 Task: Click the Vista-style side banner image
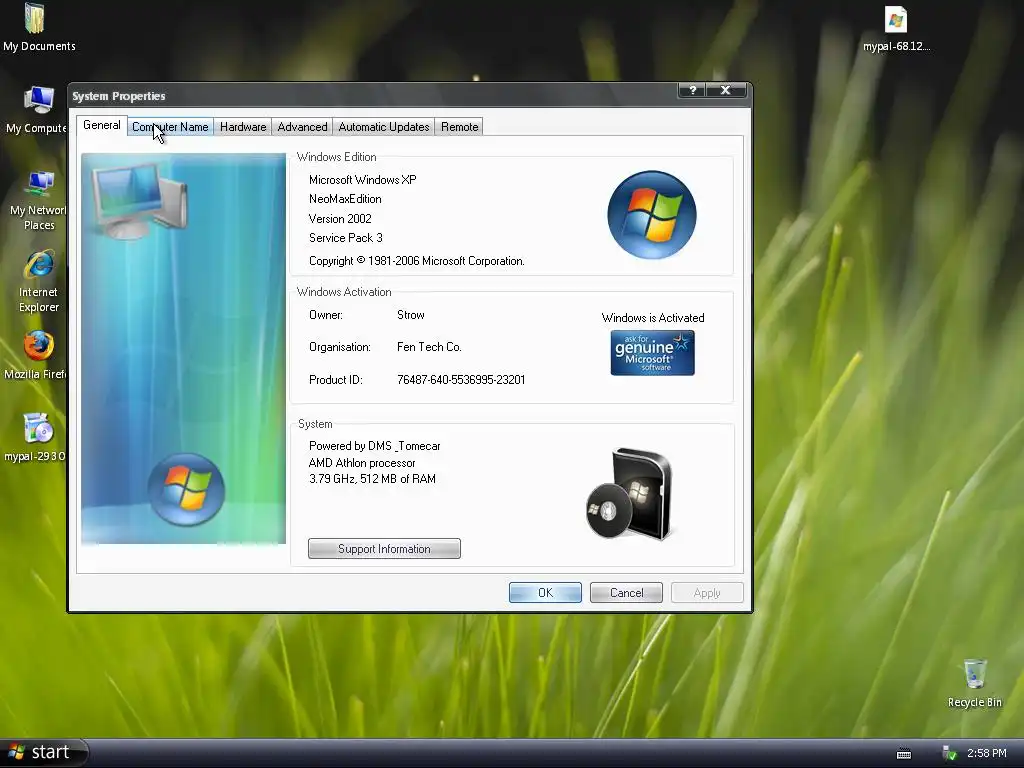[x=184, y=348]
